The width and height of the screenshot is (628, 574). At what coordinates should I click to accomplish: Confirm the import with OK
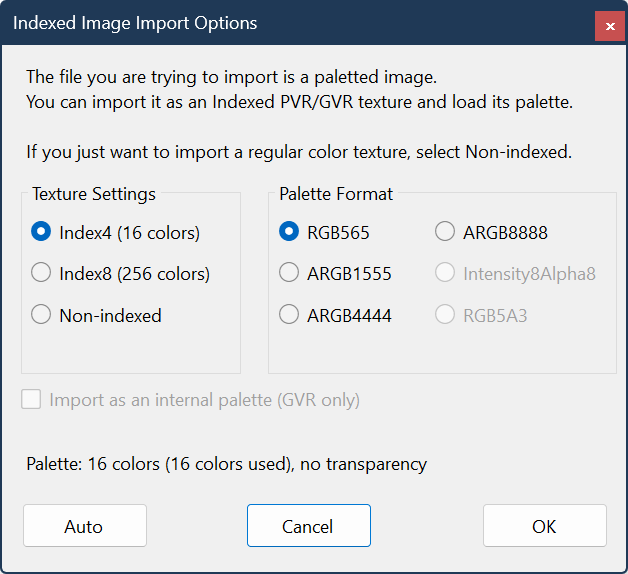point(544,526)
